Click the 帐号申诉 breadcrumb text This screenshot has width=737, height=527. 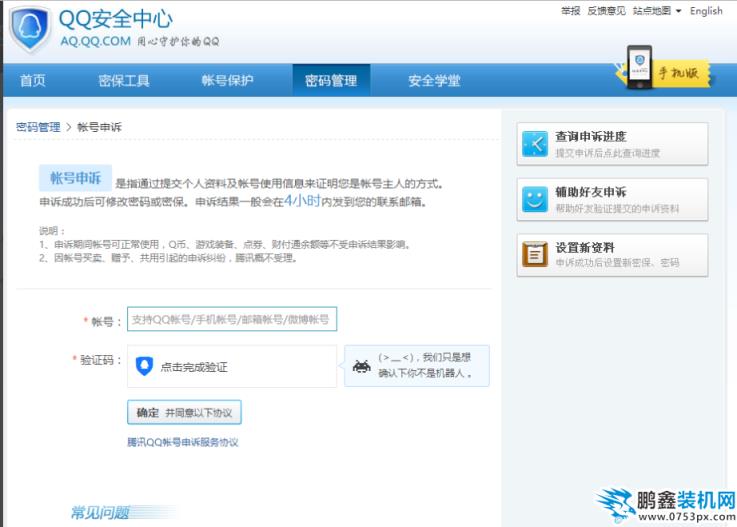(99, 127)
